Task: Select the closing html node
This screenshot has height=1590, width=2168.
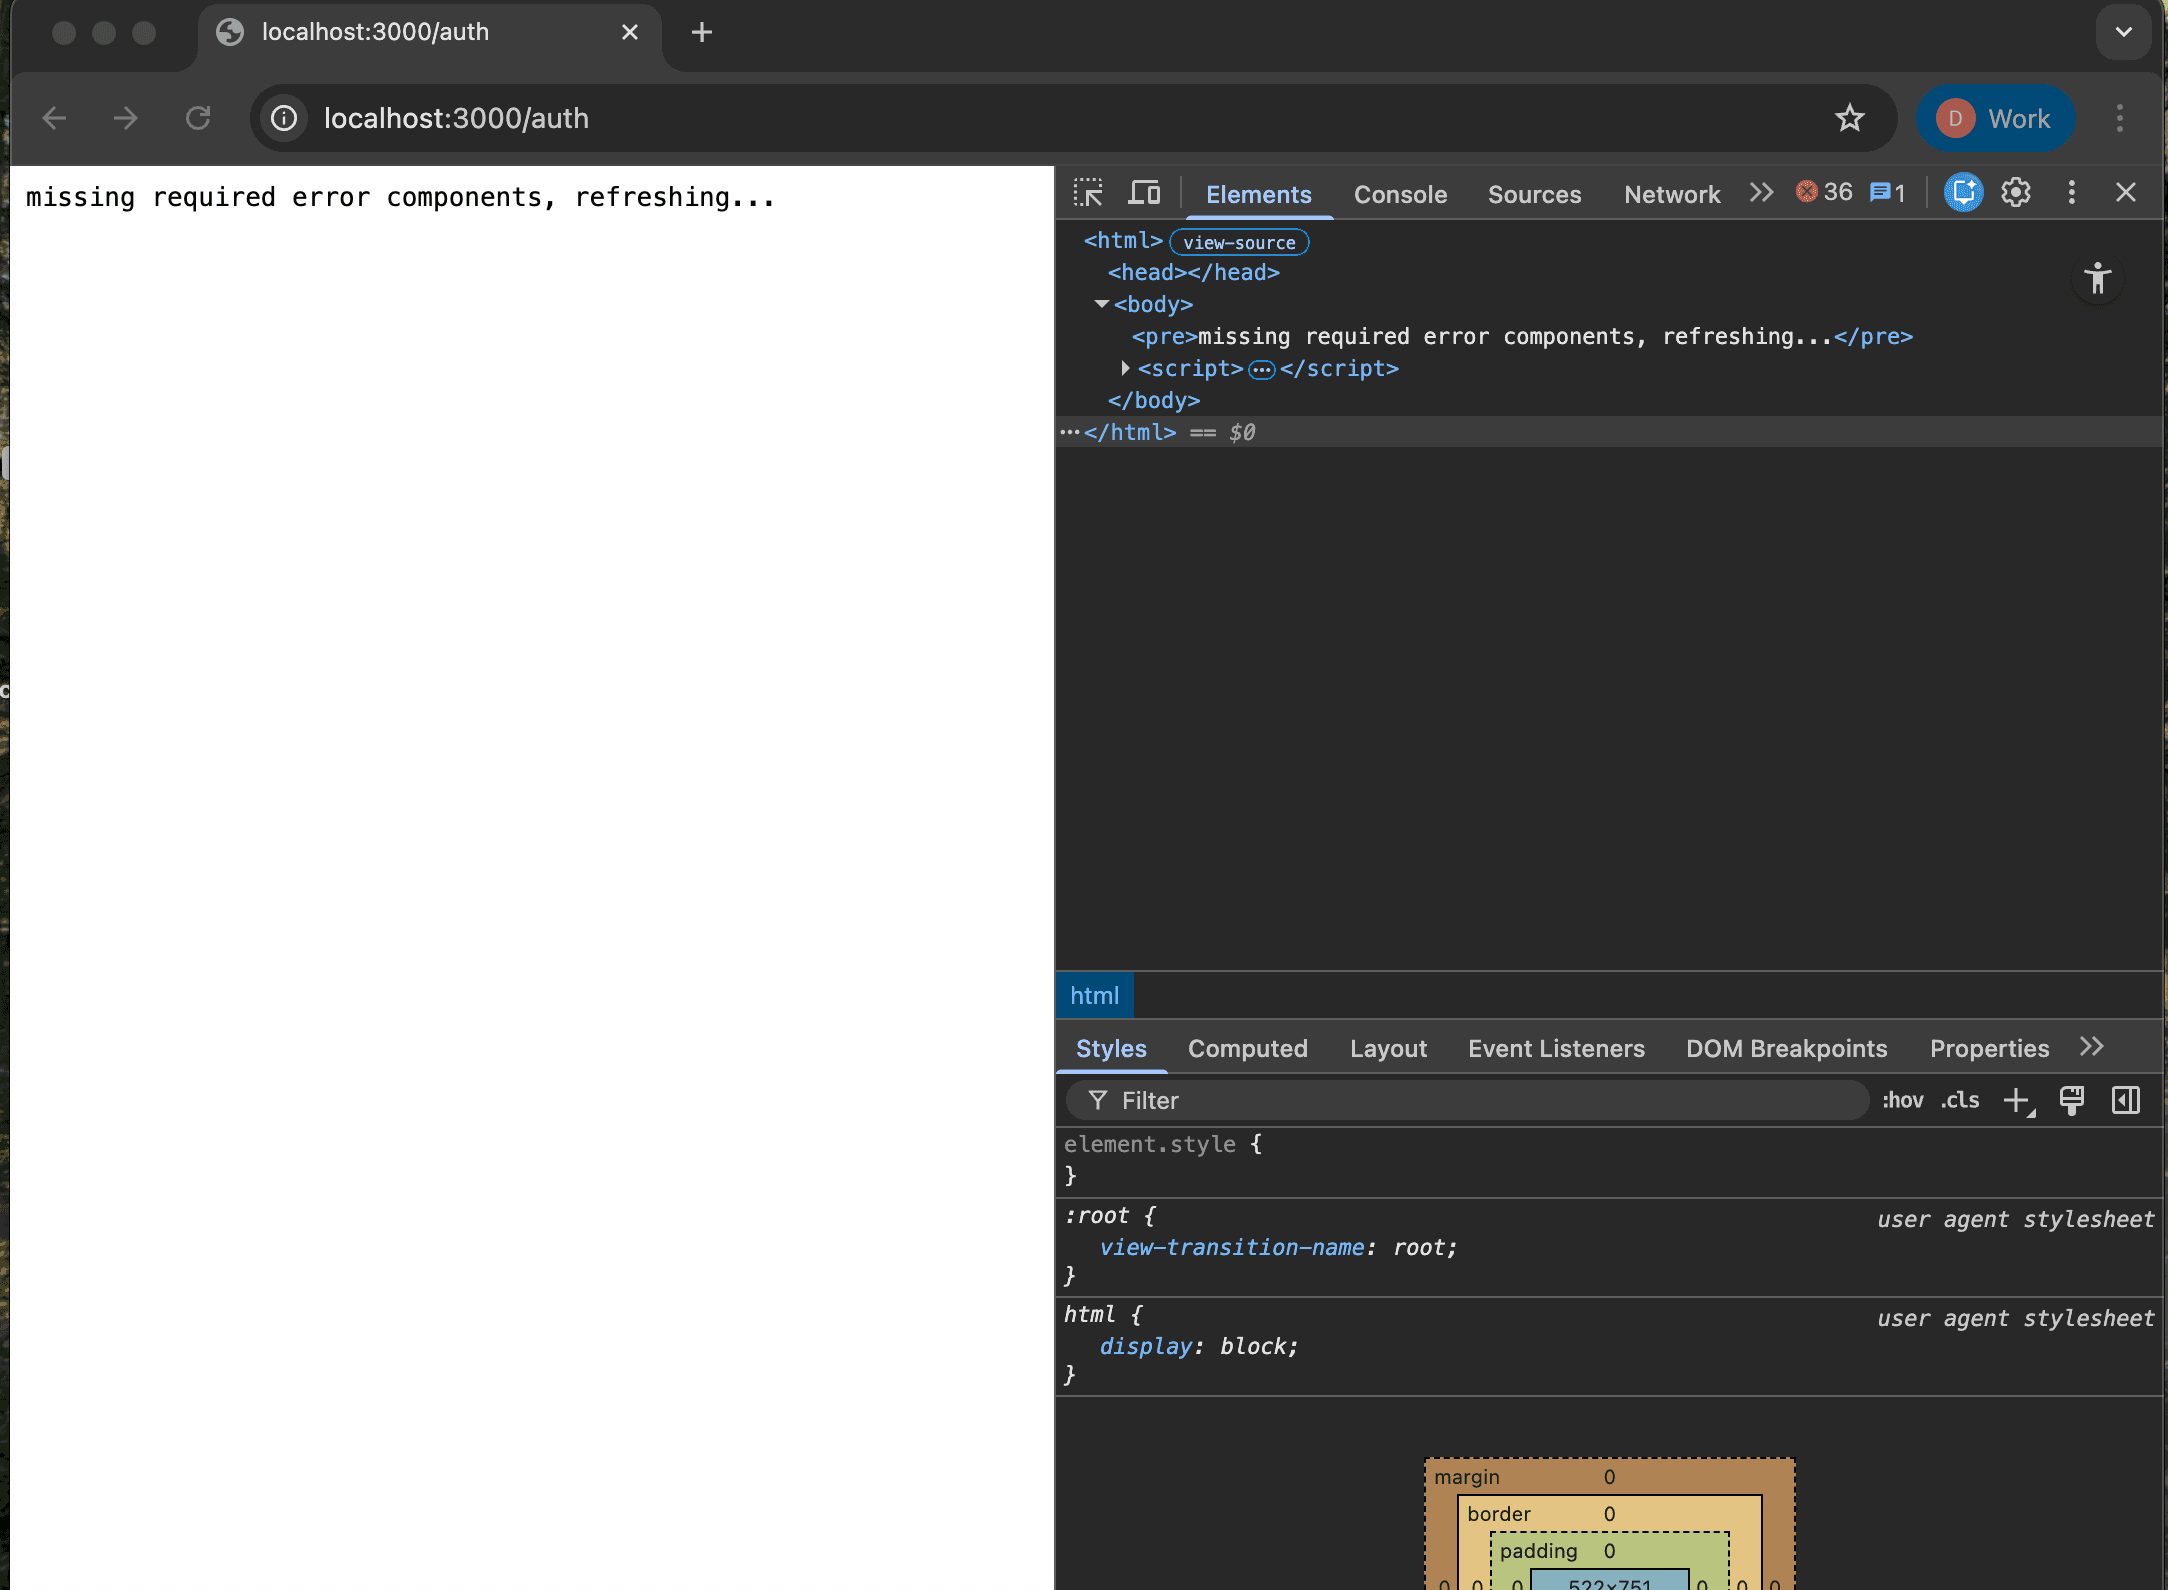Action: (1130, 432)
